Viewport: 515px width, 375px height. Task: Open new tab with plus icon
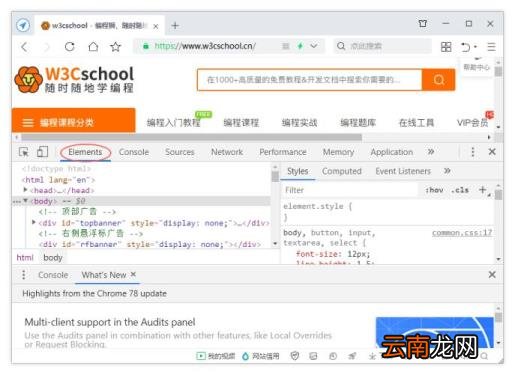(175, 25)
